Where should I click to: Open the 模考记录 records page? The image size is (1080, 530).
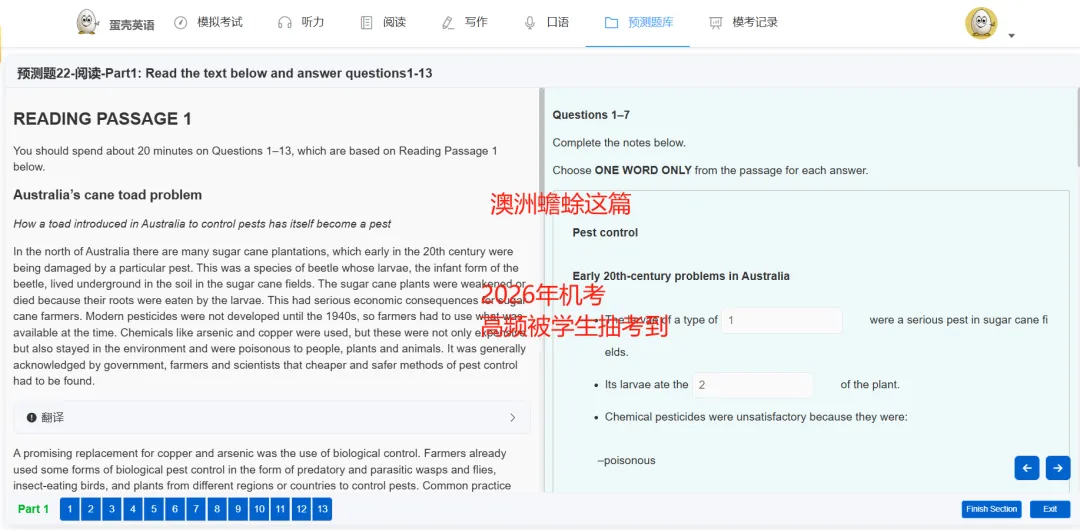click(x=743, y=22)
